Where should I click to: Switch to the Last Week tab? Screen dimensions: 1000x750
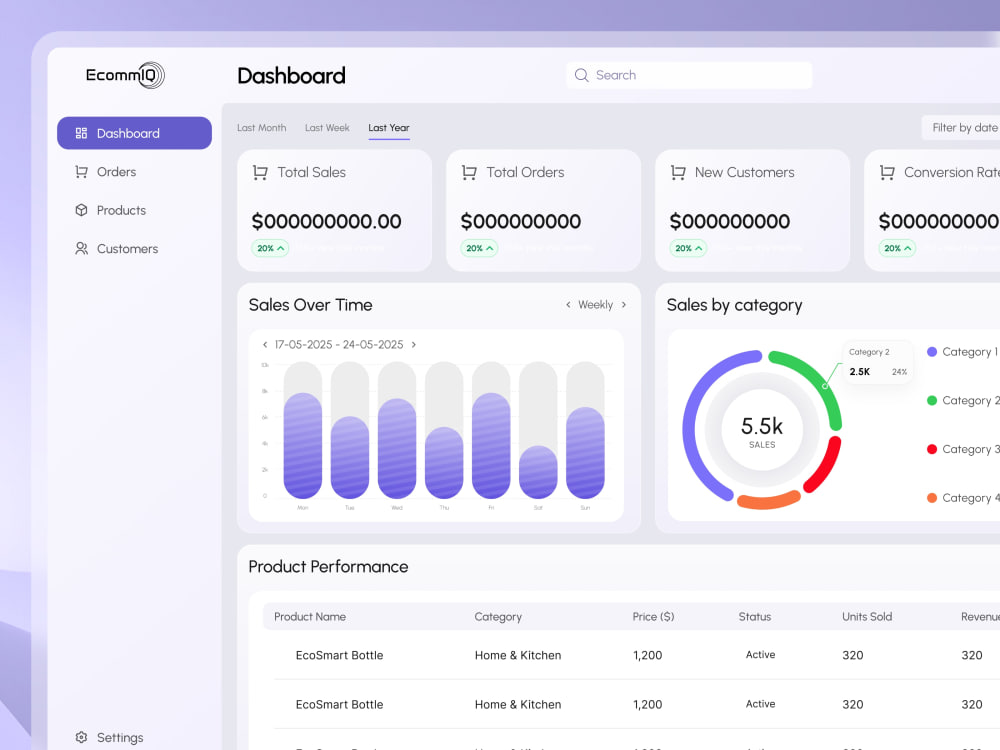(x=327, y=128)
